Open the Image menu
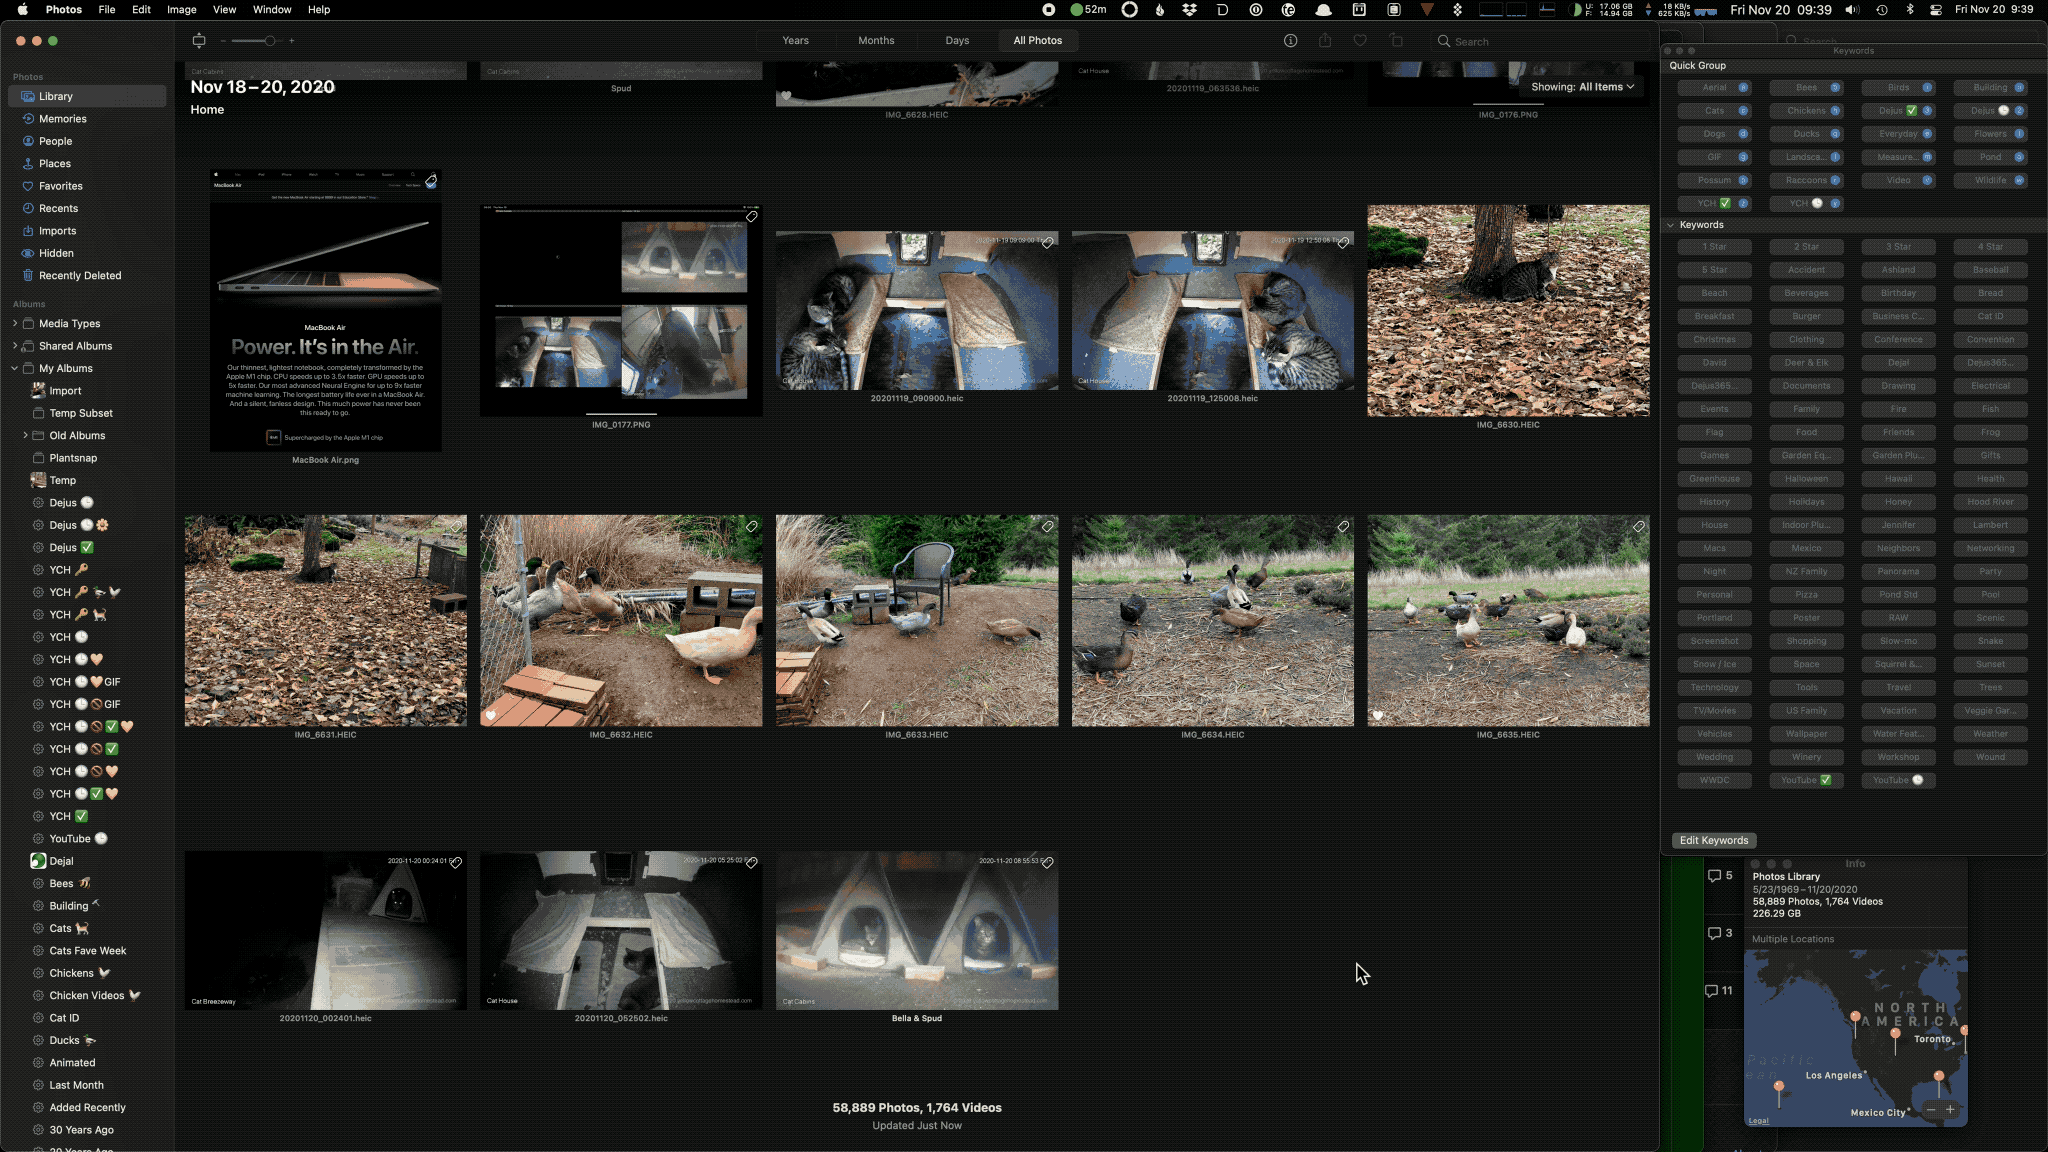 pyautogui.click(x=181, y=10)
